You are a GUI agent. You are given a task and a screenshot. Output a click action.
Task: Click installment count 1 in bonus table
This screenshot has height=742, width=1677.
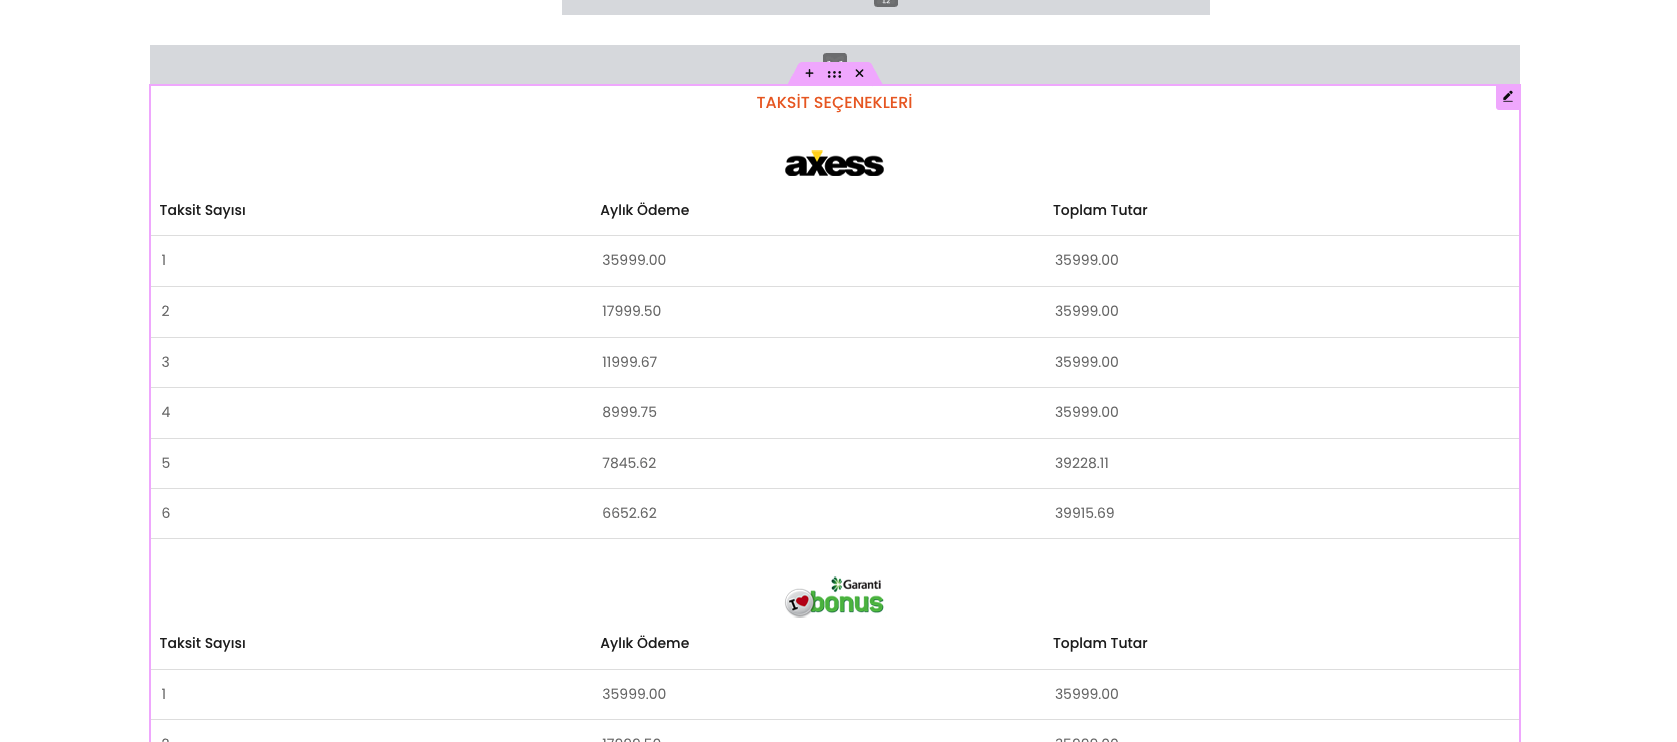164,694
